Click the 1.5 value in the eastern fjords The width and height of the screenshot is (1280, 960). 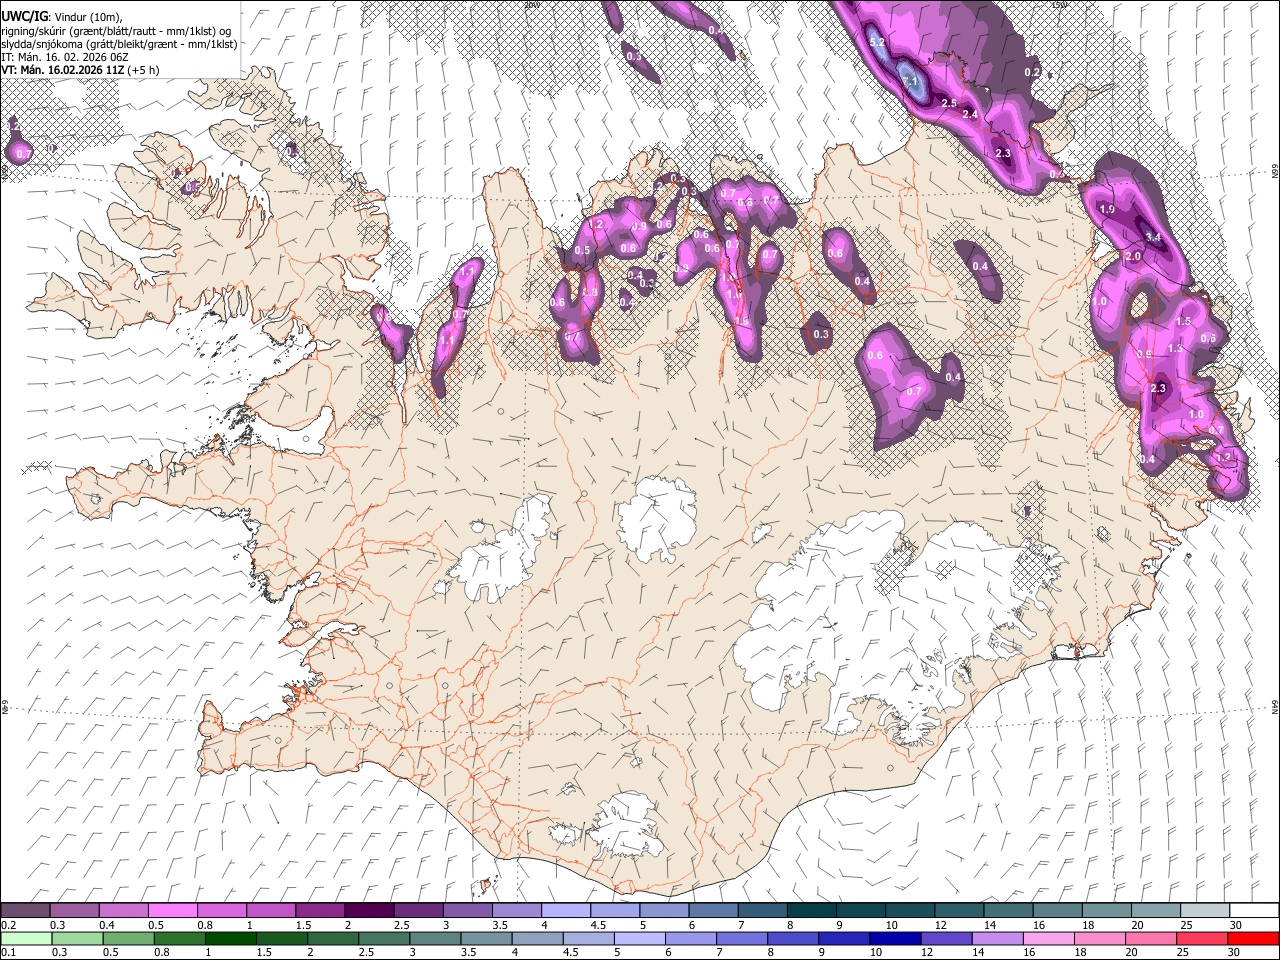pyautogui.click(x=1183, y=322)
